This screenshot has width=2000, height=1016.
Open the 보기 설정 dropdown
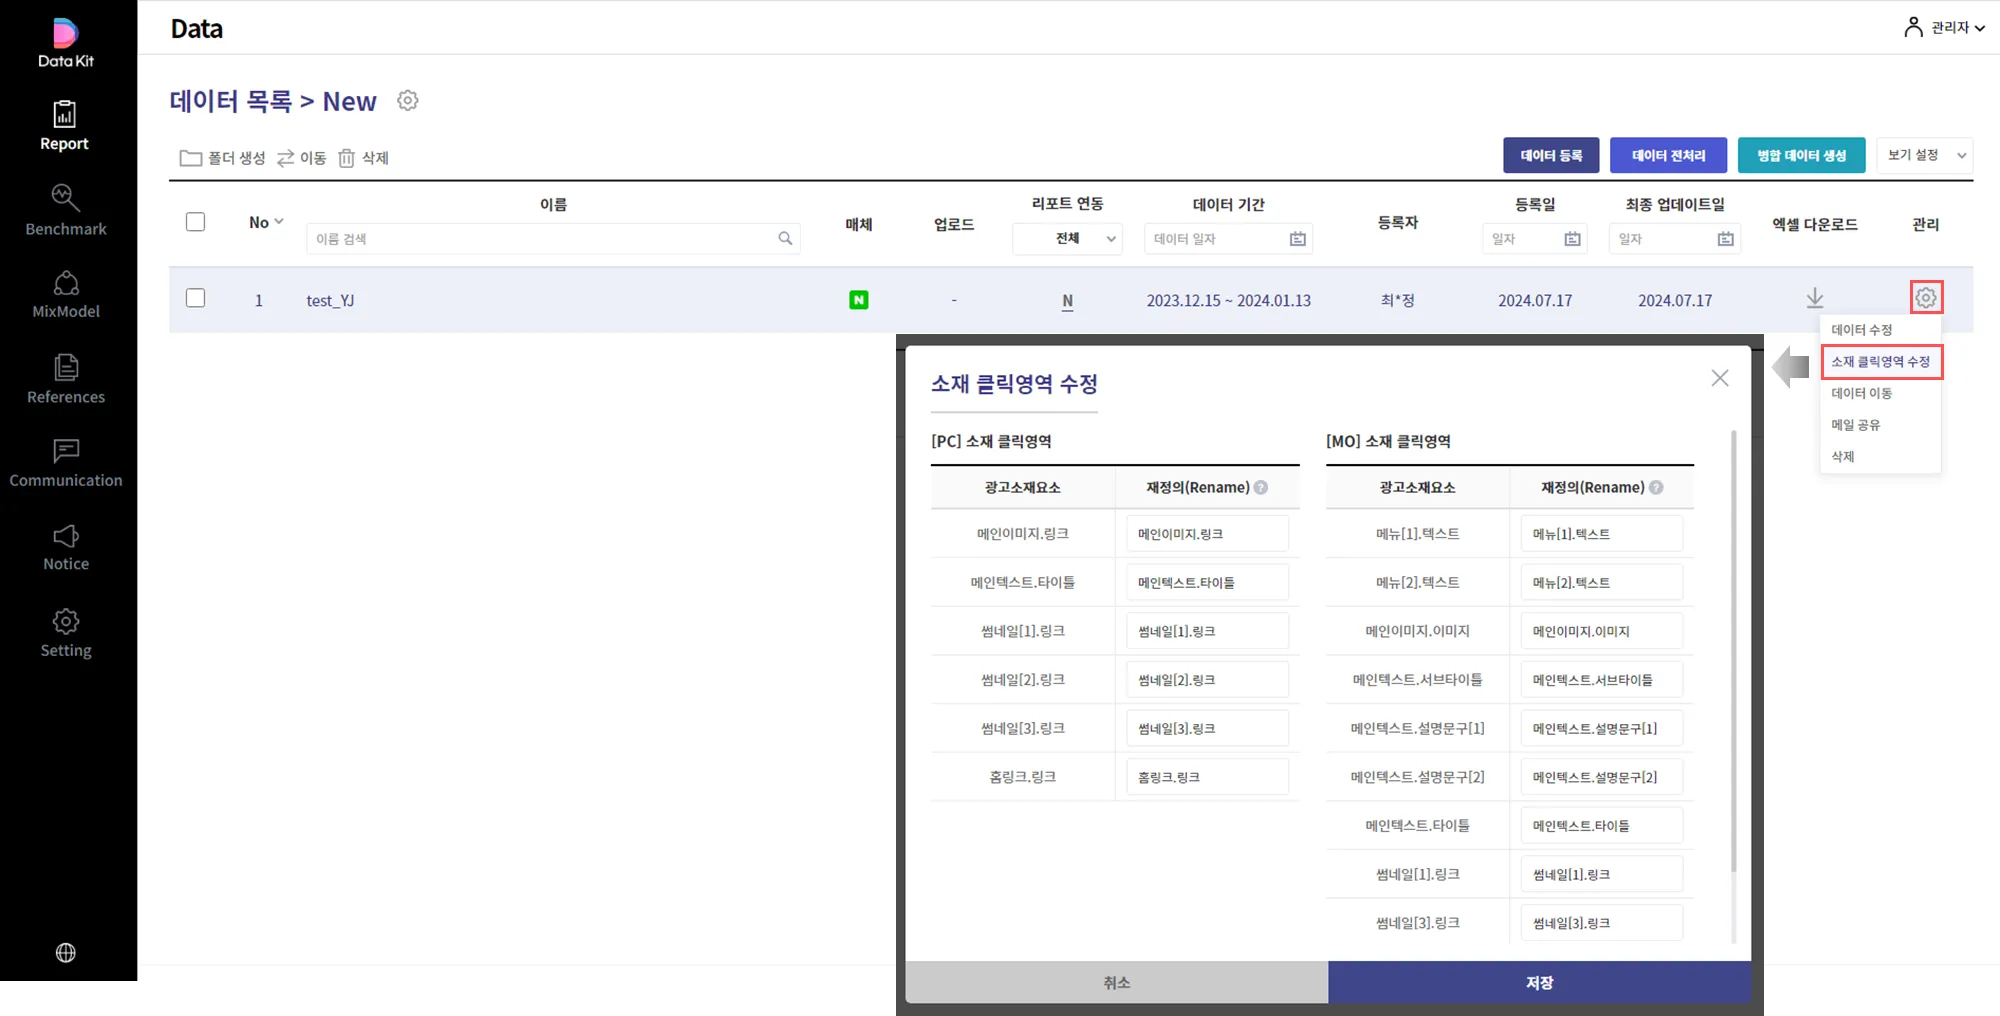point(1925,155)
